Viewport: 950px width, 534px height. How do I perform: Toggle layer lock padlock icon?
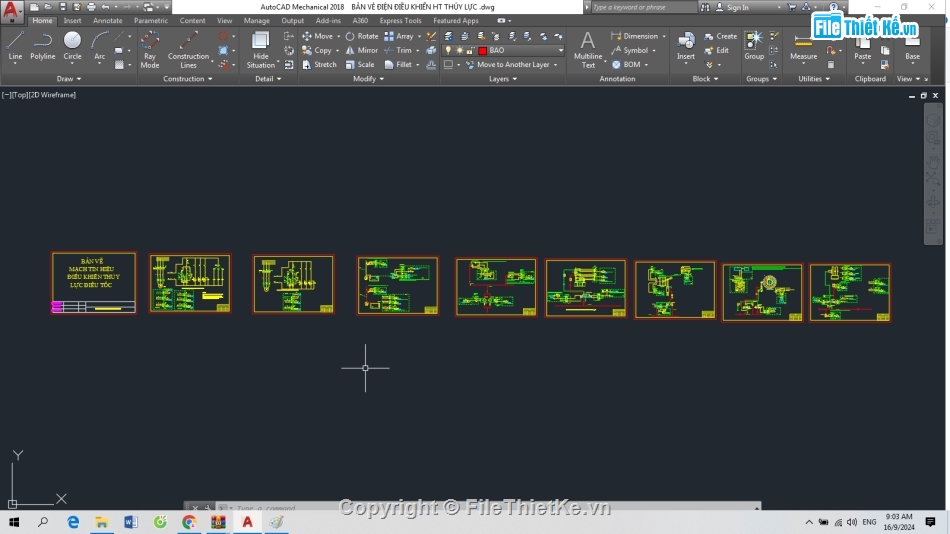coord(470,50)
